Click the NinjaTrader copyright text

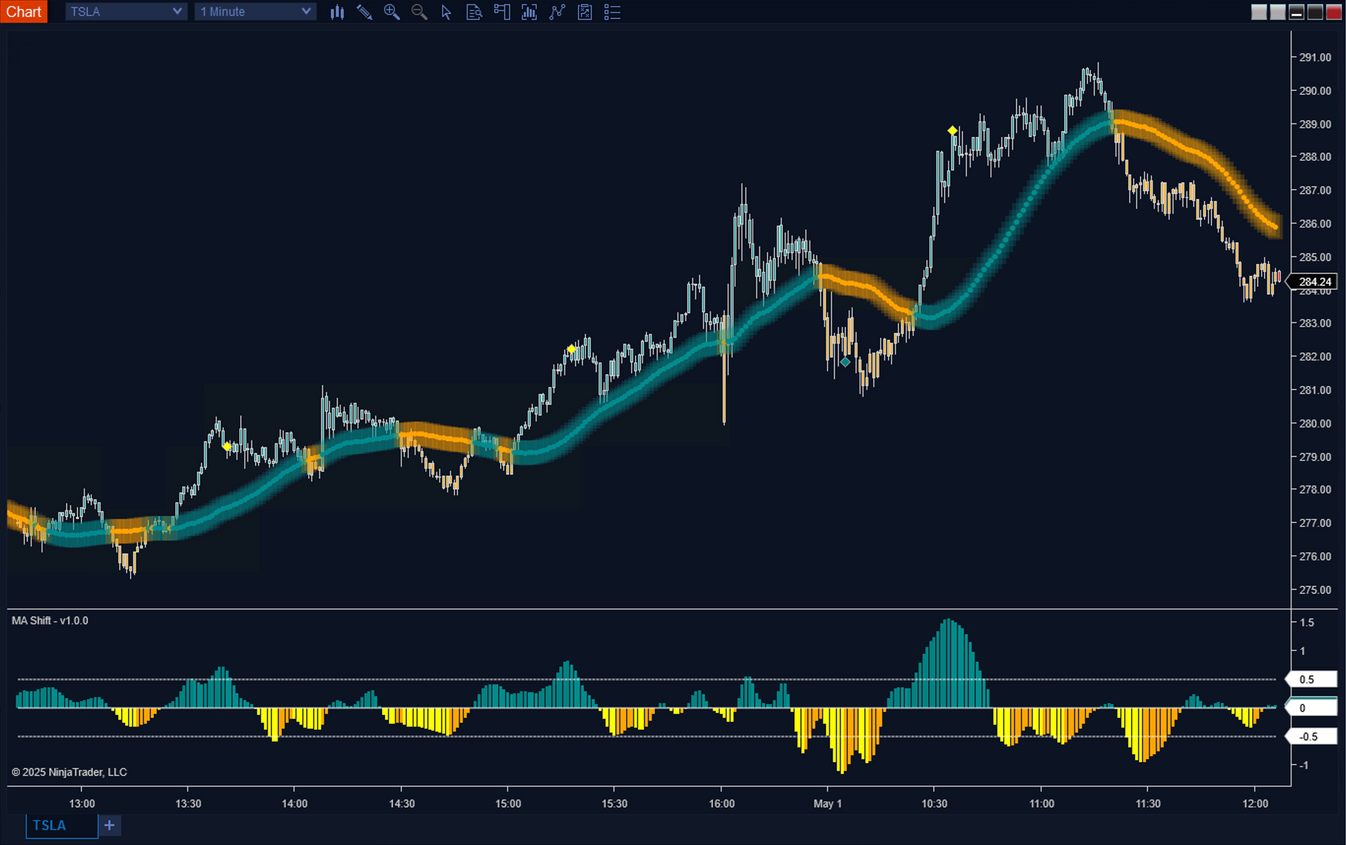coord(68,772)
